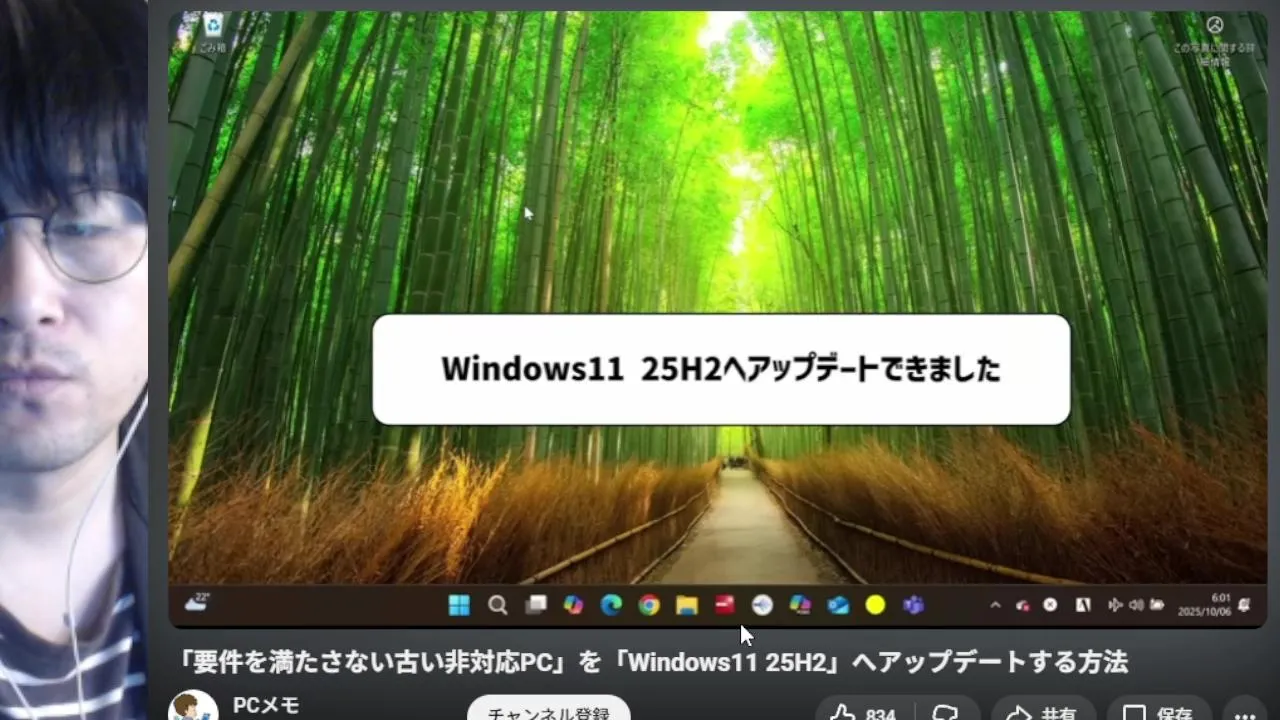This screenshot has width=1280, height=720.
Task: Click the video title about Windows11 25H2
Action: [x=653, y=662]
